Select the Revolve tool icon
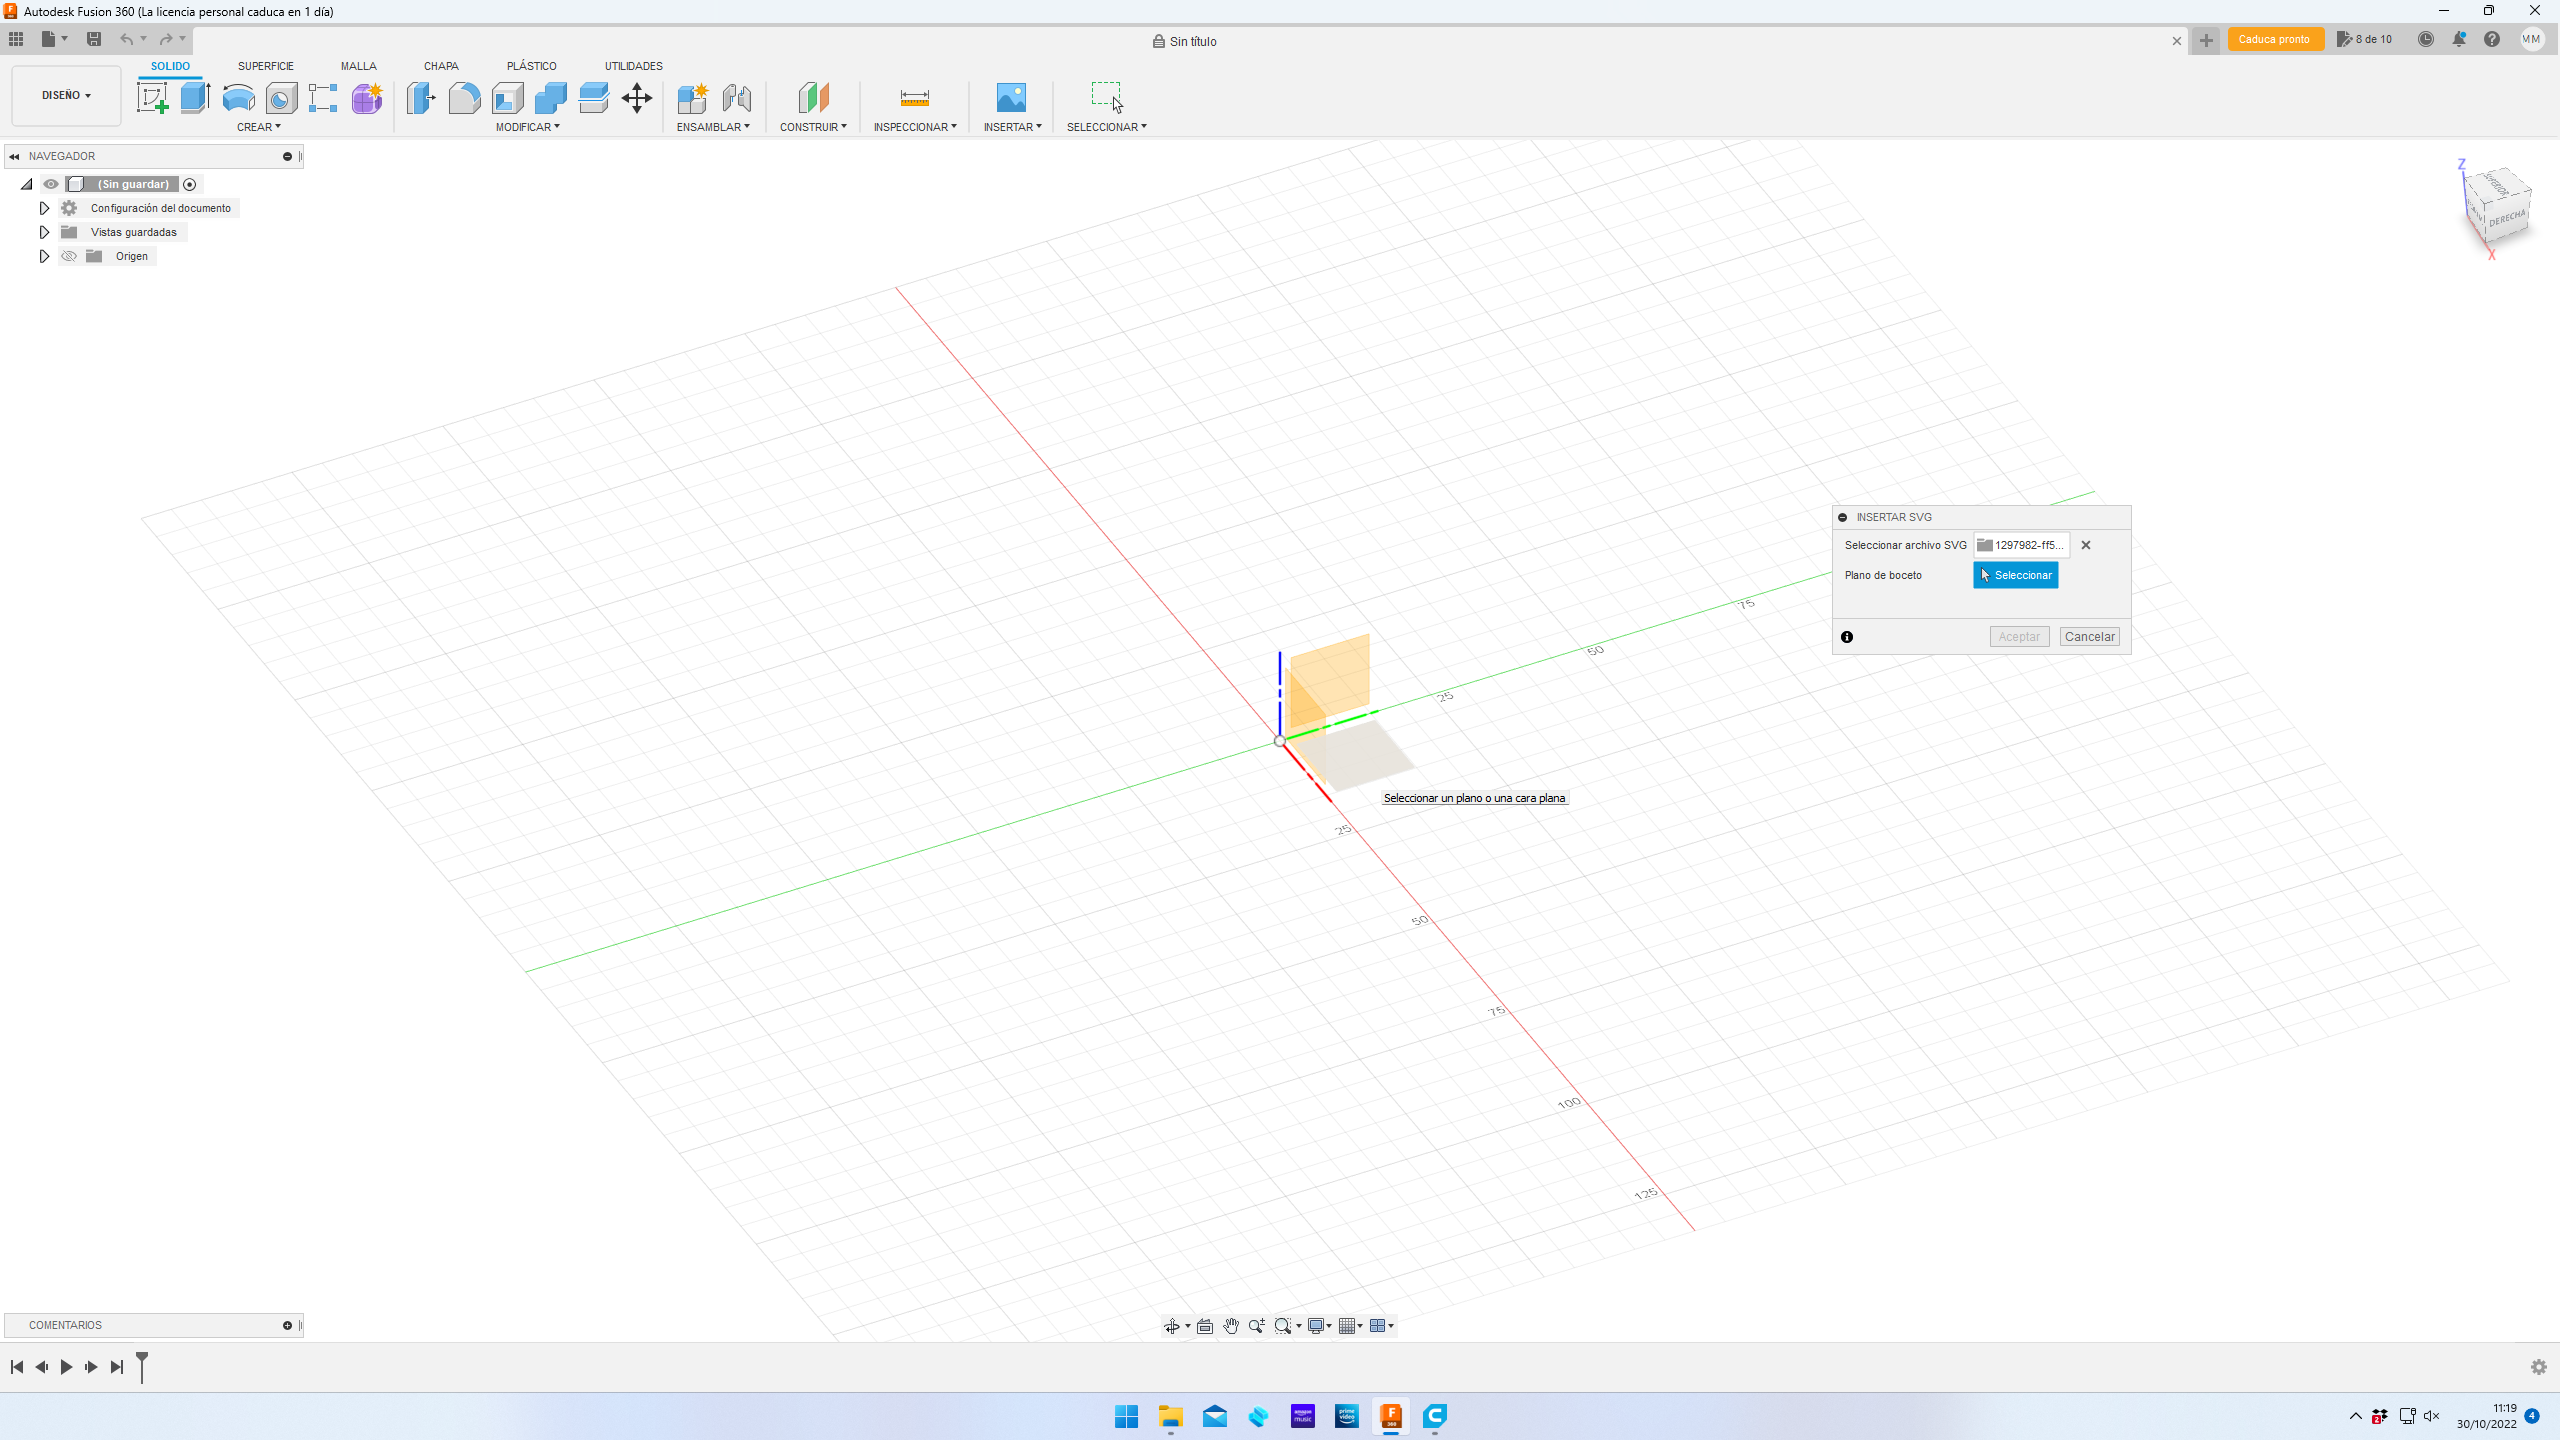 238,98
